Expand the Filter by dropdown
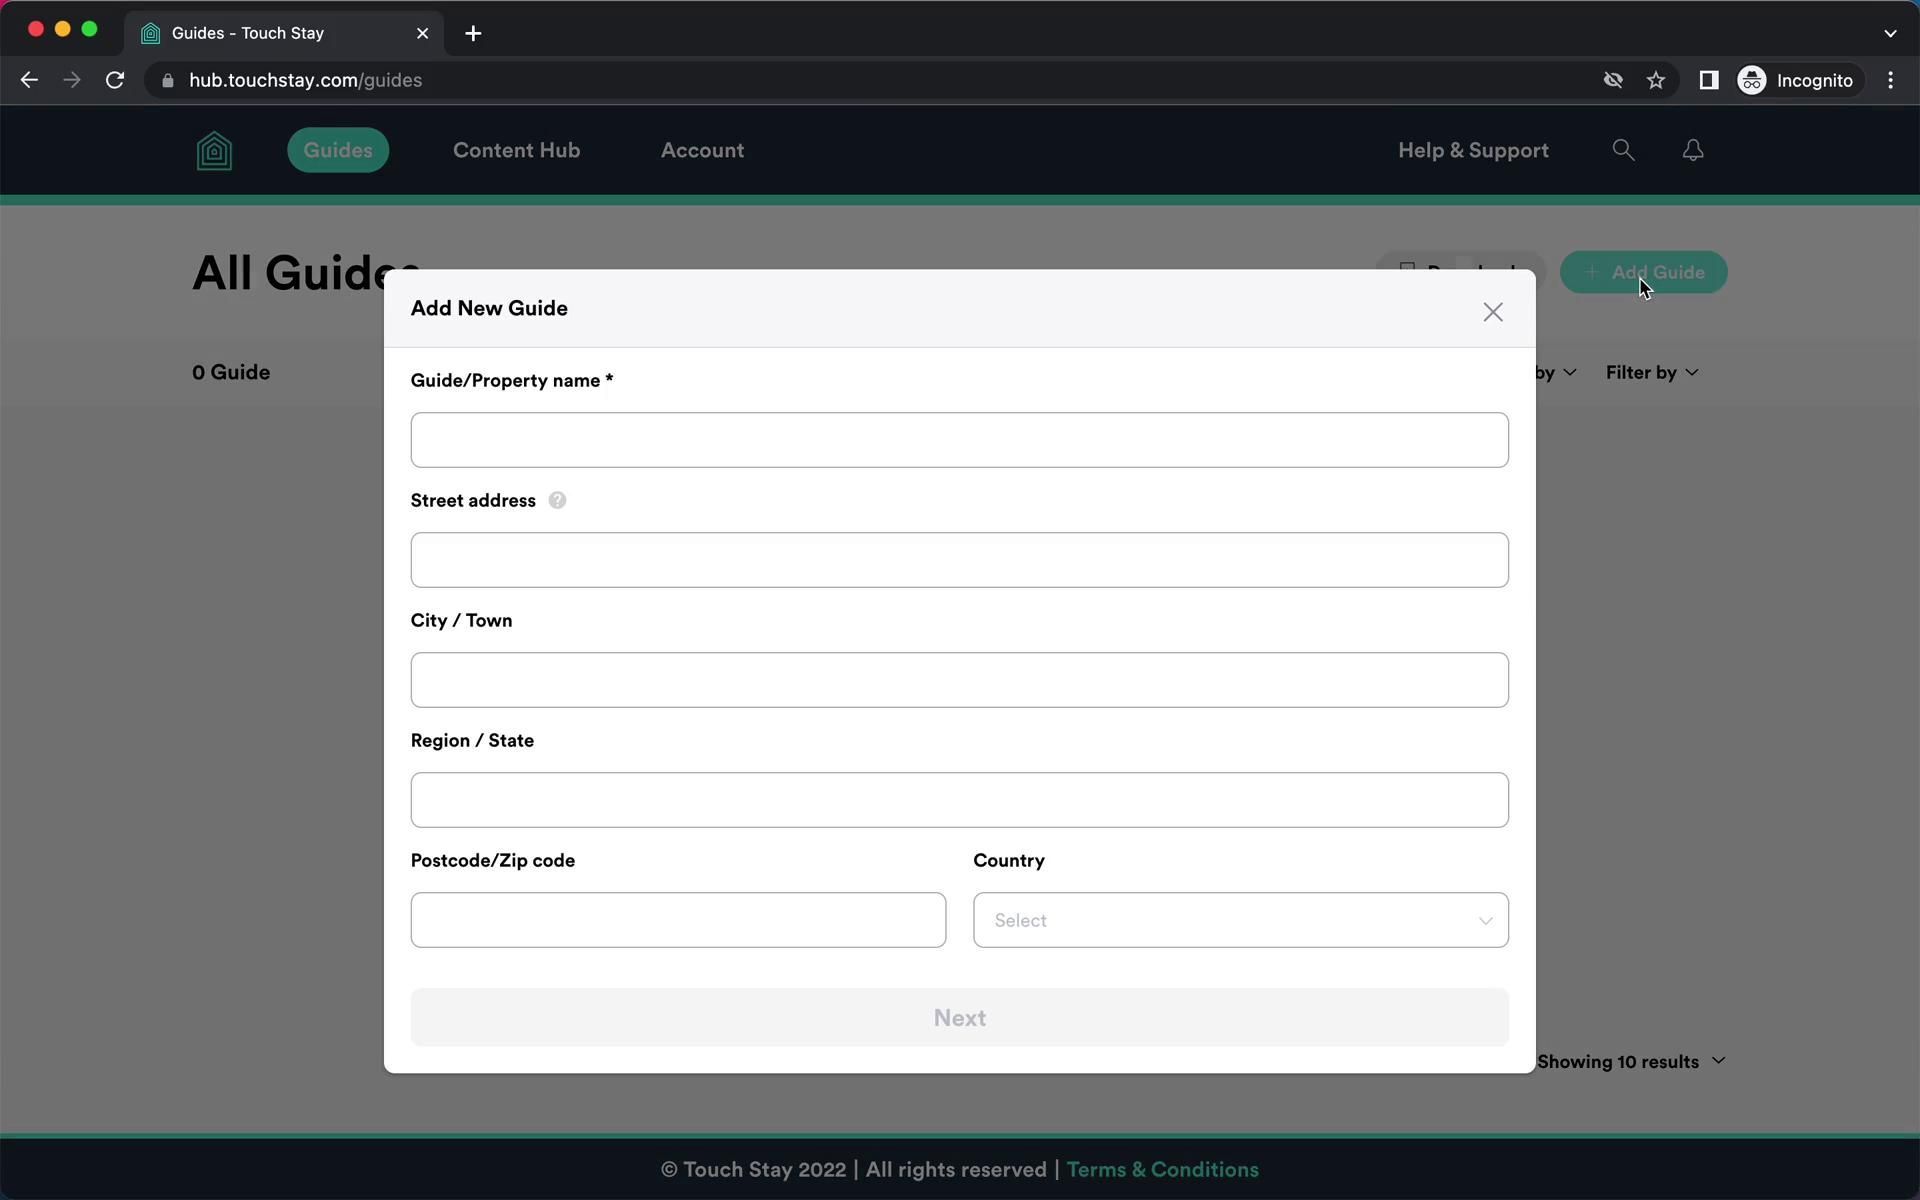1920x1200 pixels. coord(1651,372)
